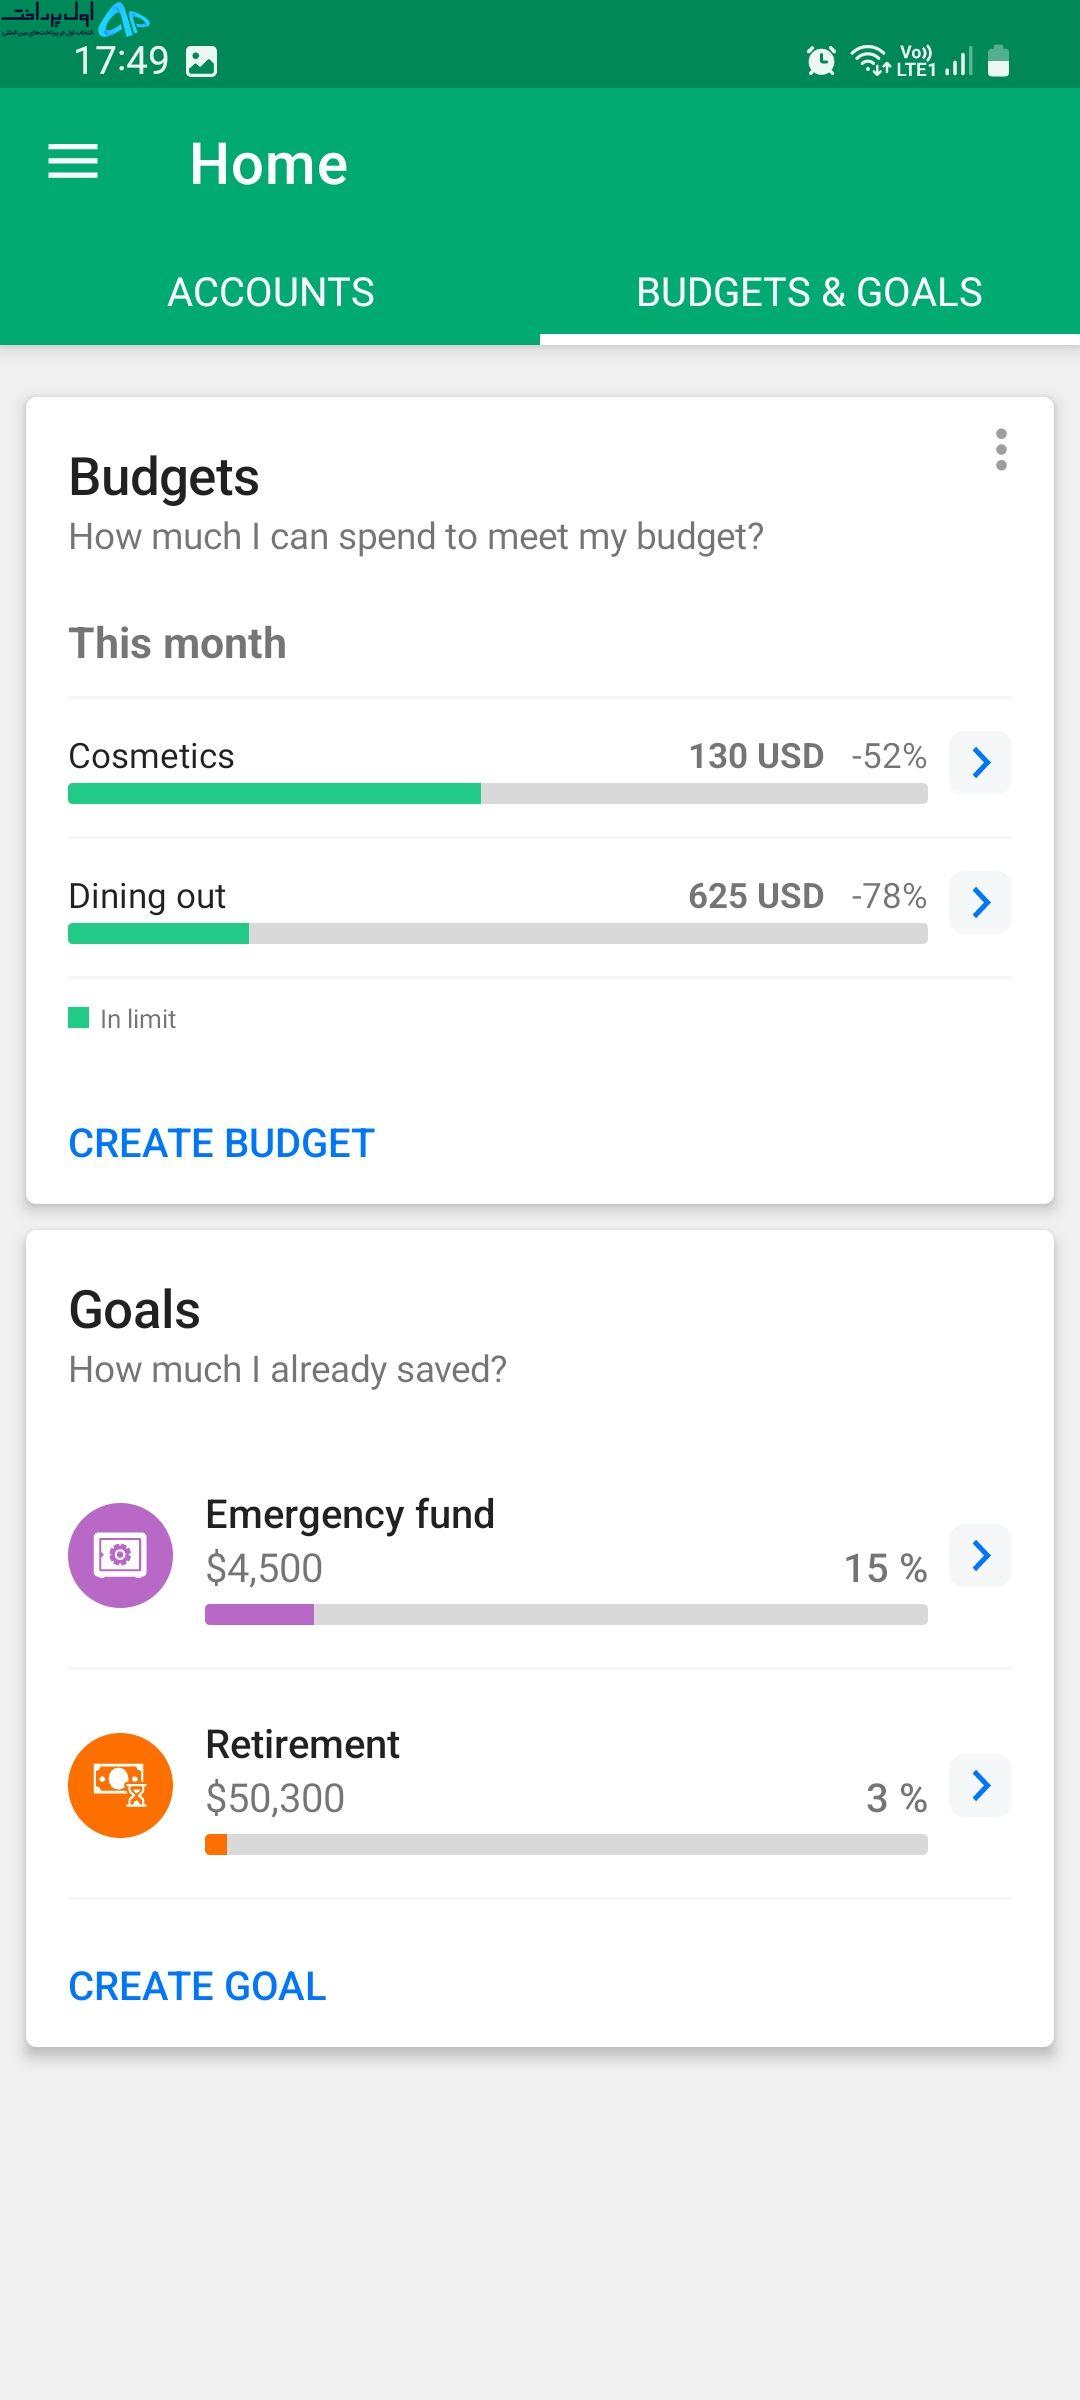Tap the green In limit legend square
1080x2400 pixels.
coord(78,1018)
